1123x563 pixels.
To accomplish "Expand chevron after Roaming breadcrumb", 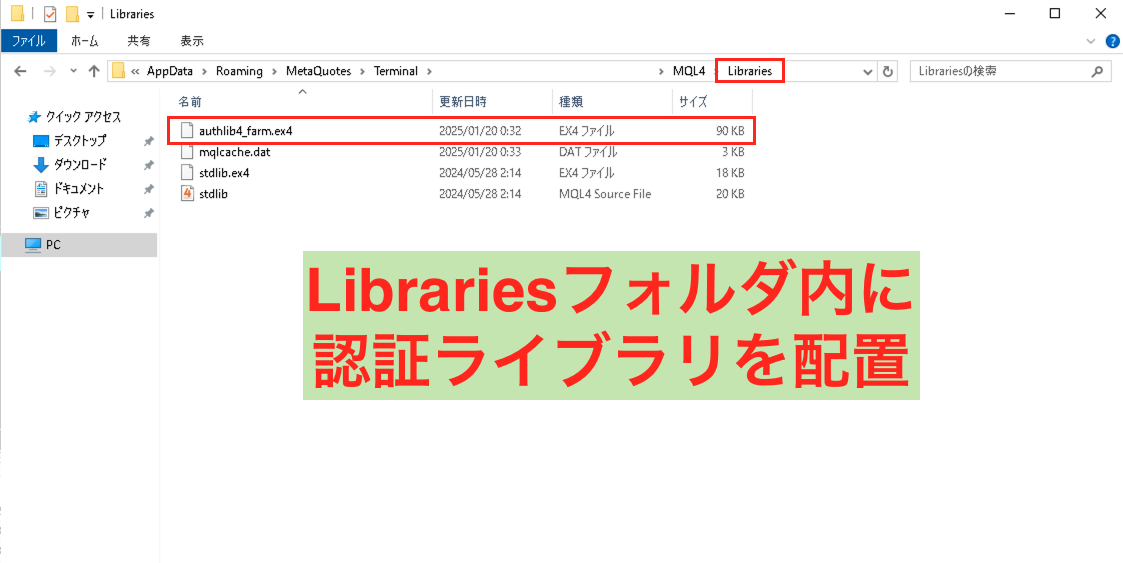I will coord(274,71).
